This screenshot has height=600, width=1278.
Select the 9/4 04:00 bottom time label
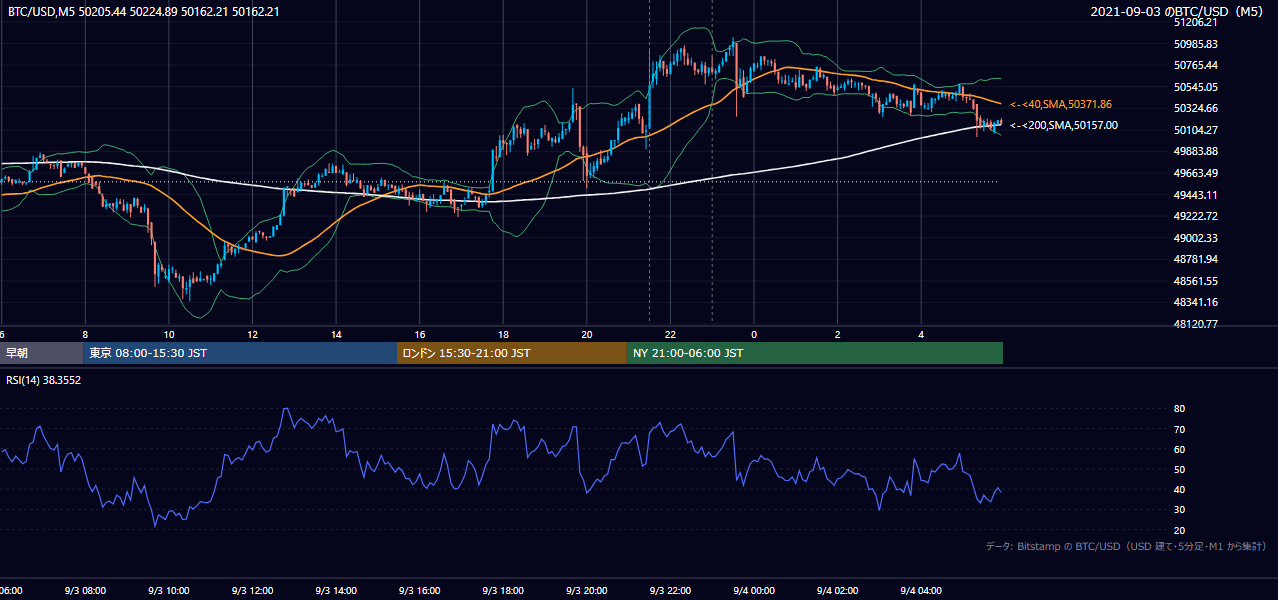pyautogui.click(x=922, y=592)
